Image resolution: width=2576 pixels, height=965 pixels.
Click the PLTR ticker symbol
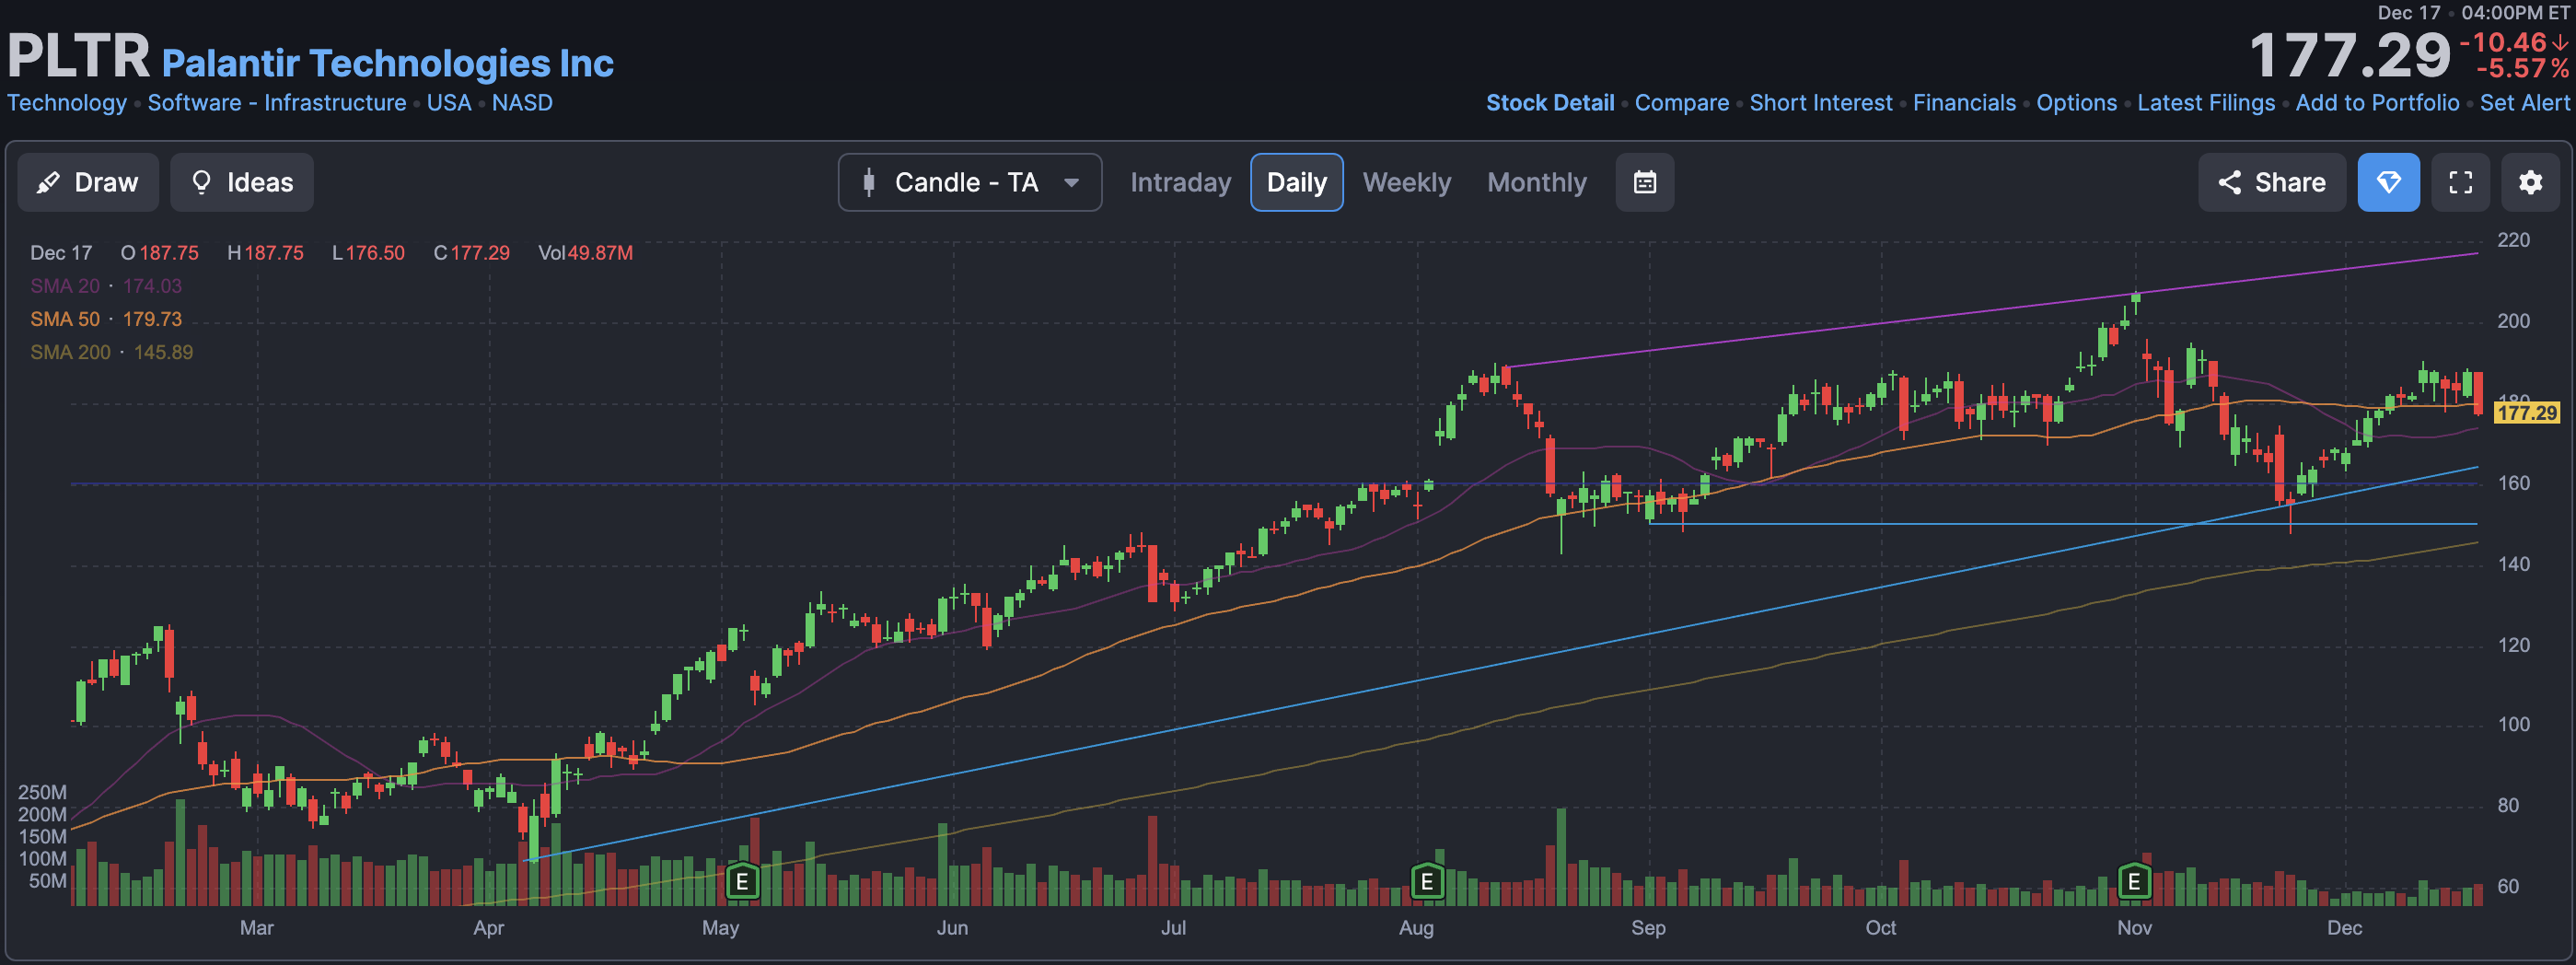(x=79, y=56)
